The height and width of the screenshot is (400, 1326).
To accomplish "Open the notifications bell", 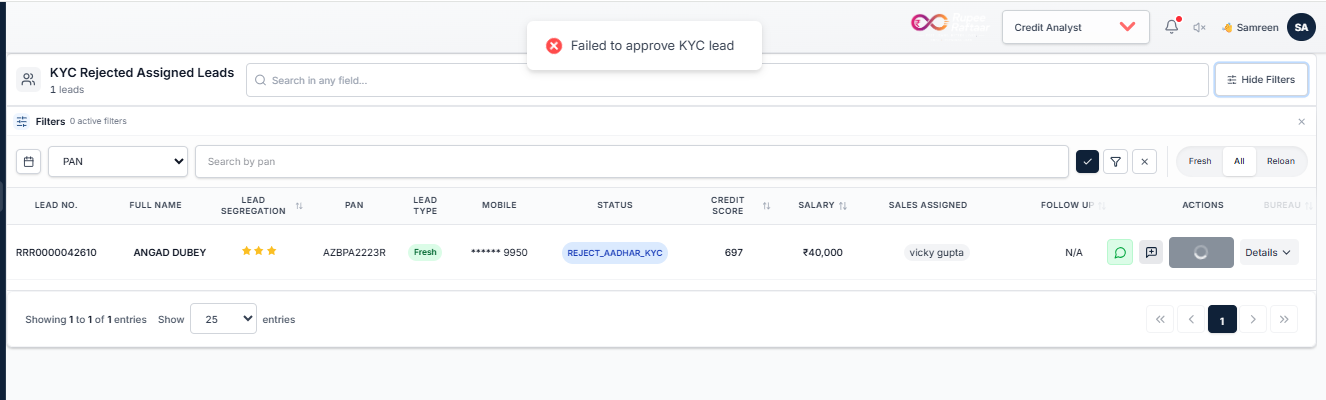I will point(1171,28).
